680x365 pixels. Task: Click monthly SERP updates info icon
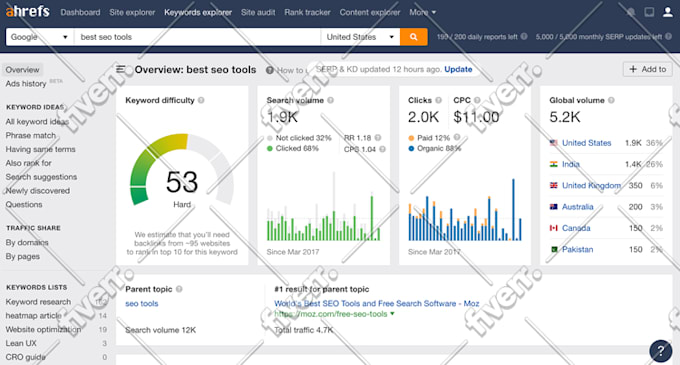pos(668,36)
